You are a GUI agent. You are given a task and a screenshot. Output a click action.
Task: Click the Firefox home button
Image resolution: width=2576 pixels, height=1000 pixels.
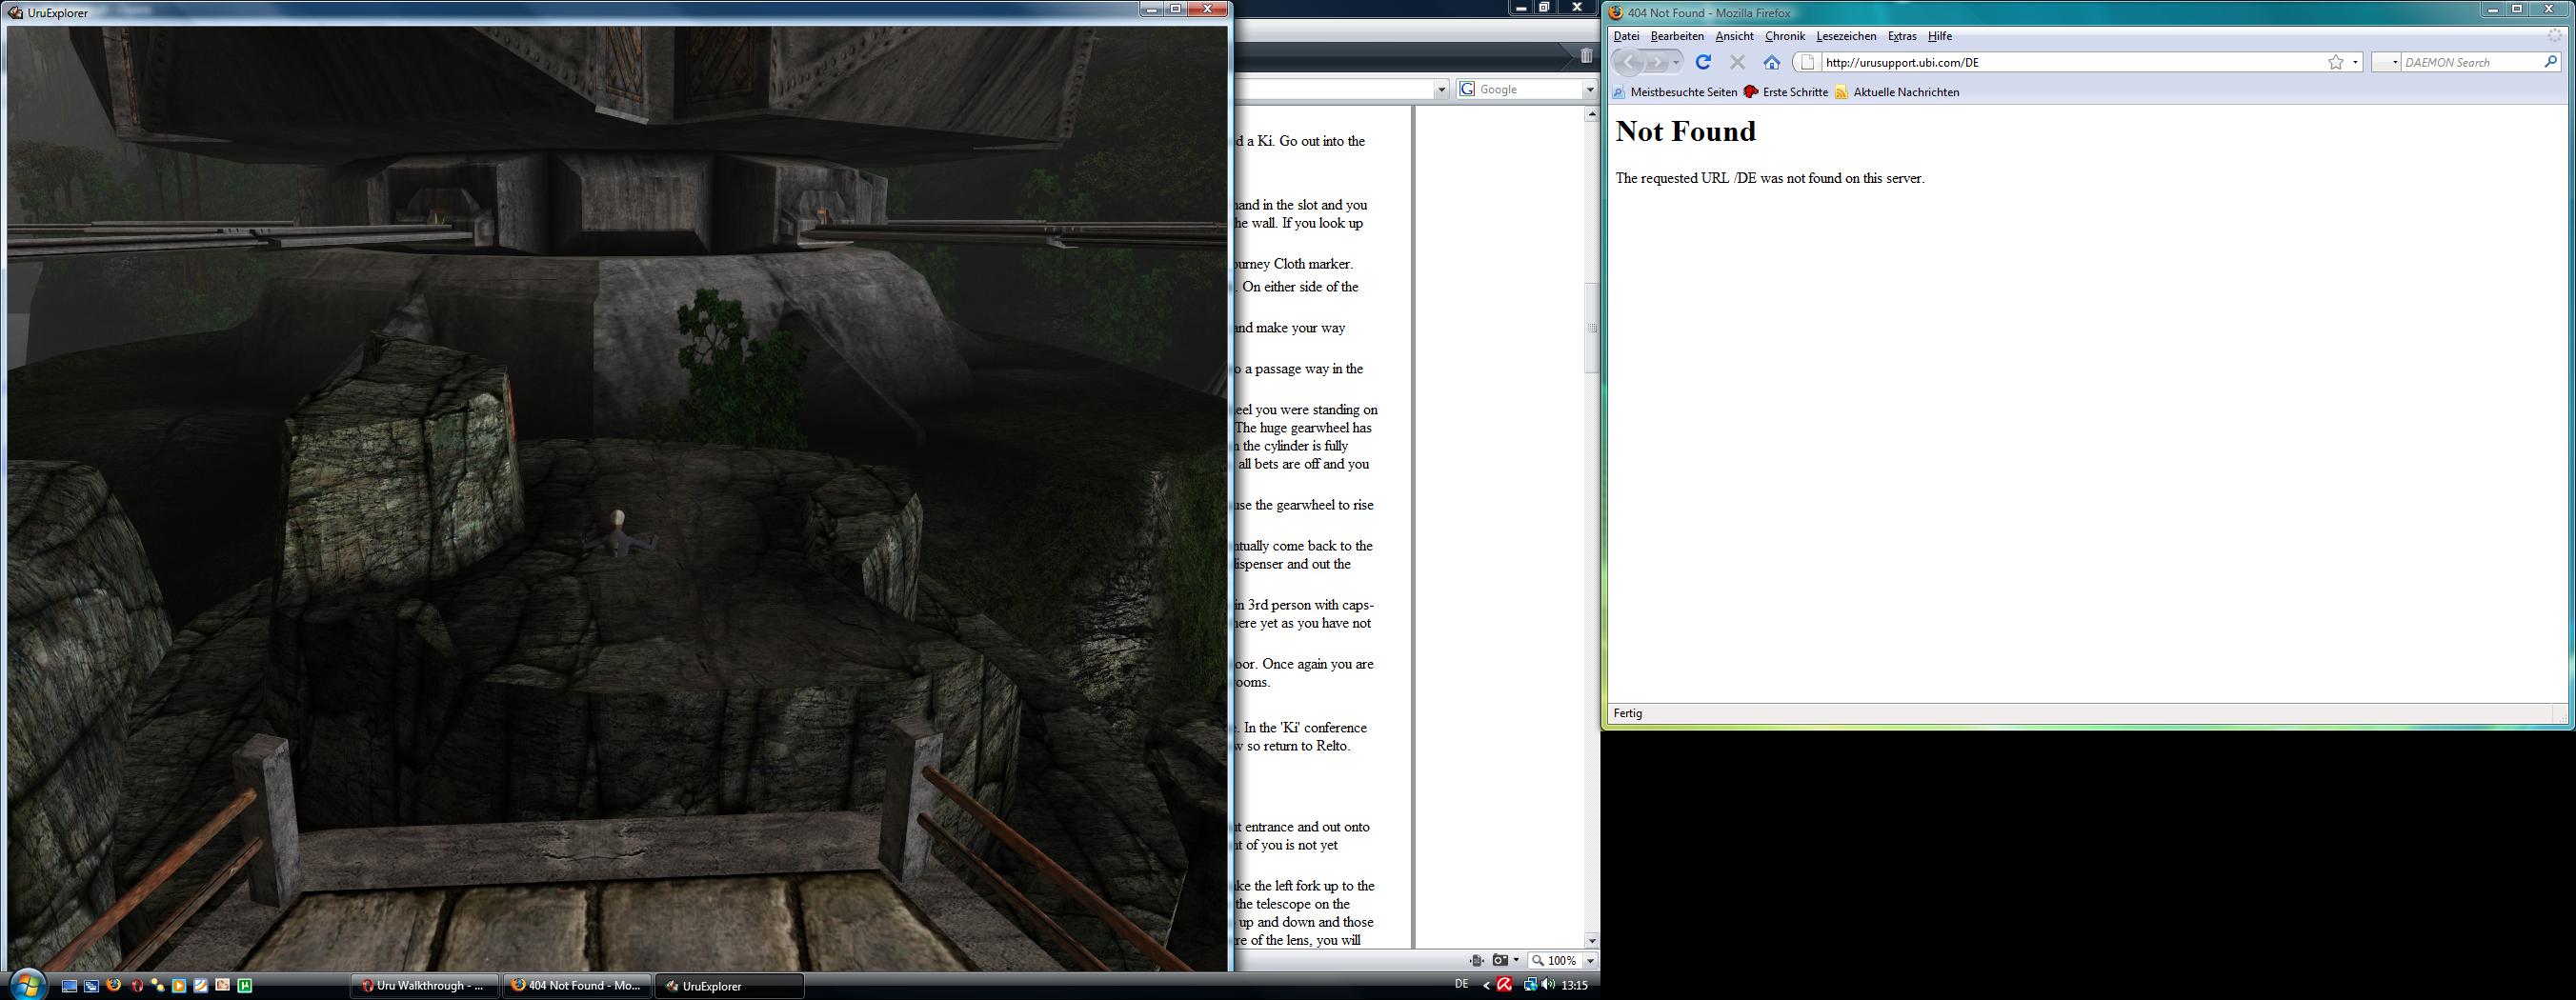(x=1771, y=62)
